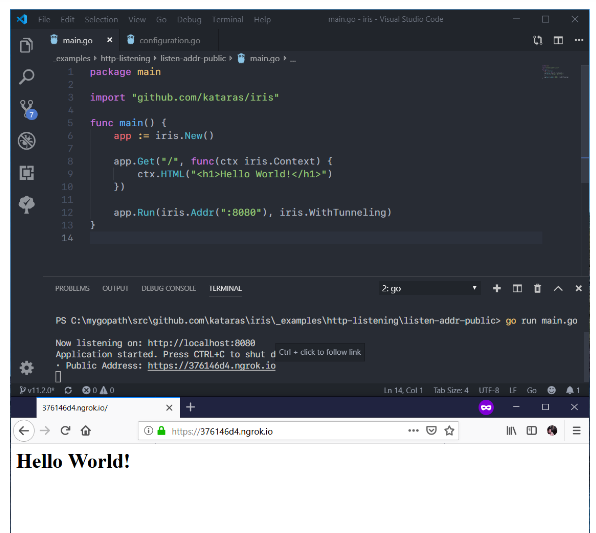Maximize the terminal panel with chevron
This screenshot has width=596, height=533.
tap(558, 289)
